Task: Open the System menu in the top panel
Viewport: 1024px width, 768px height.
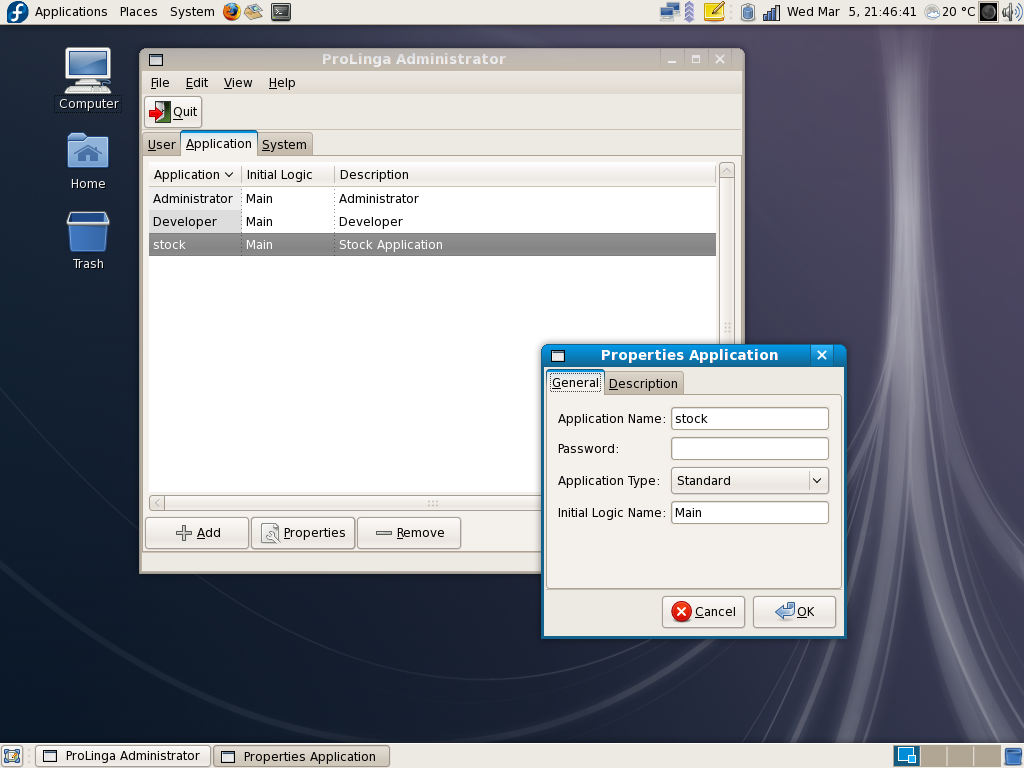Action: click(192, 12)
